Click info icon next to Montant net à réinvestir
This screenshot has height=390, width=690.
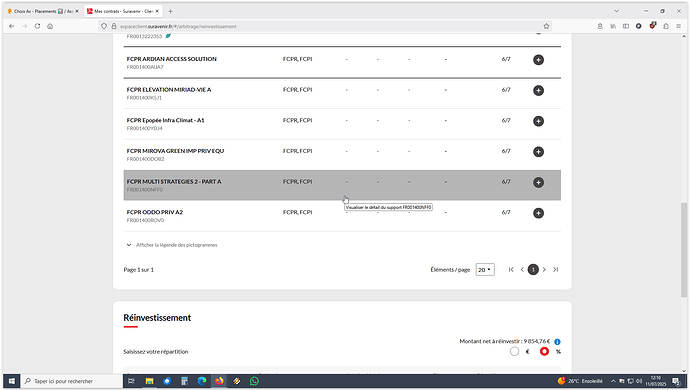(557, 342)
